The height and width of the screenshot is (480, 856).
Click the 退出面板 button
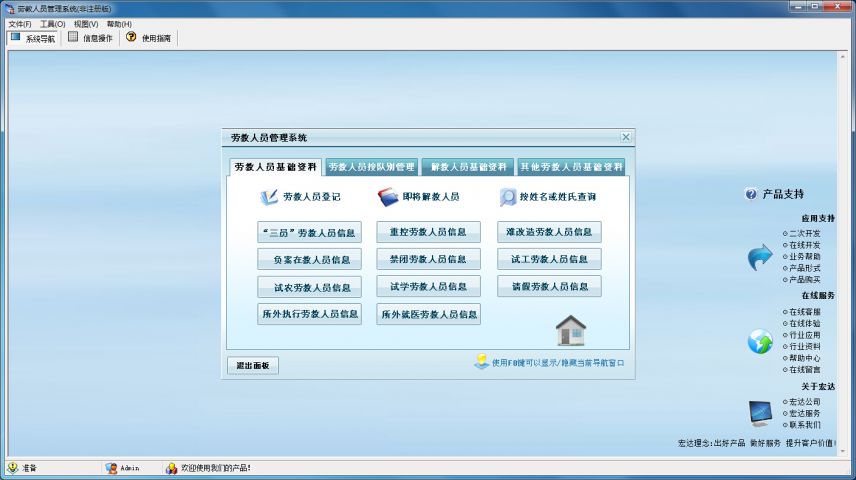coord(252,366)
